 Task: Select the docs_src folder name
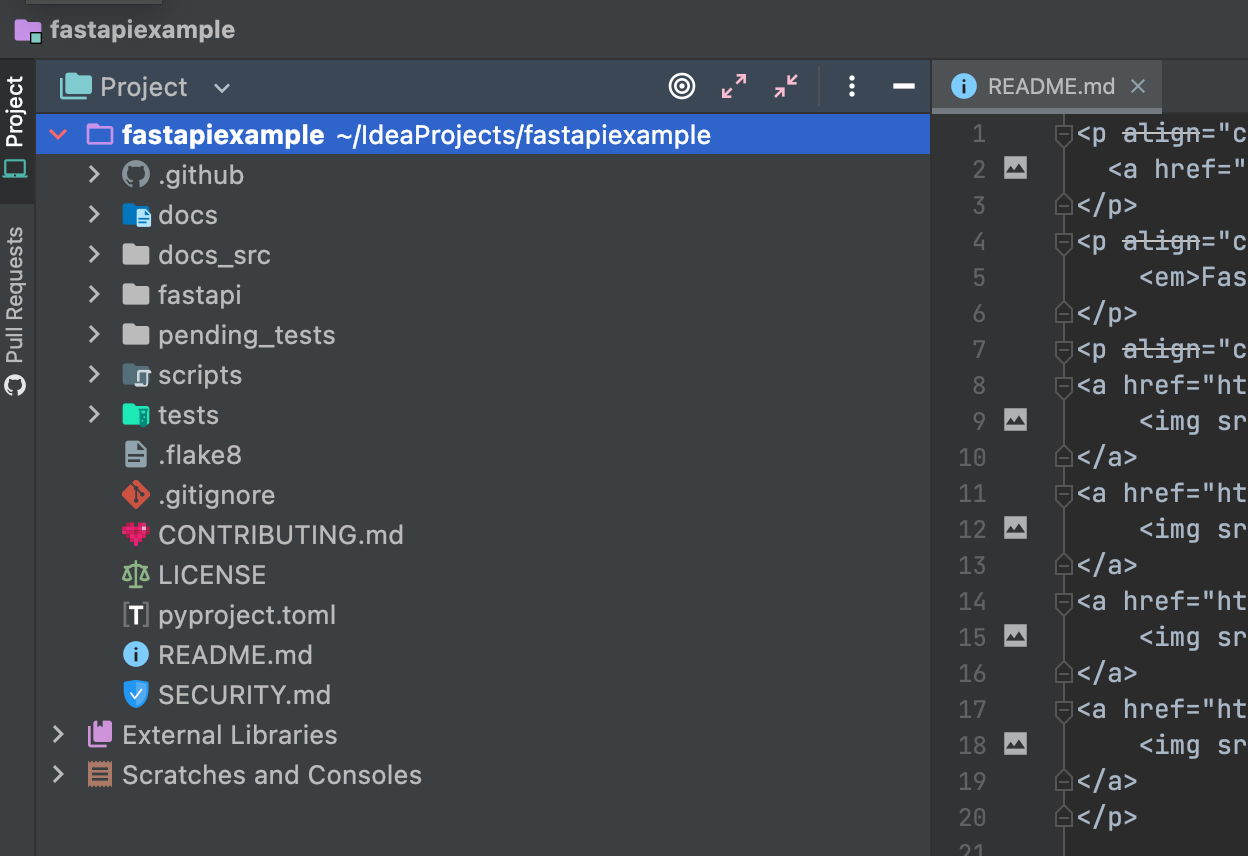point(214,256)
